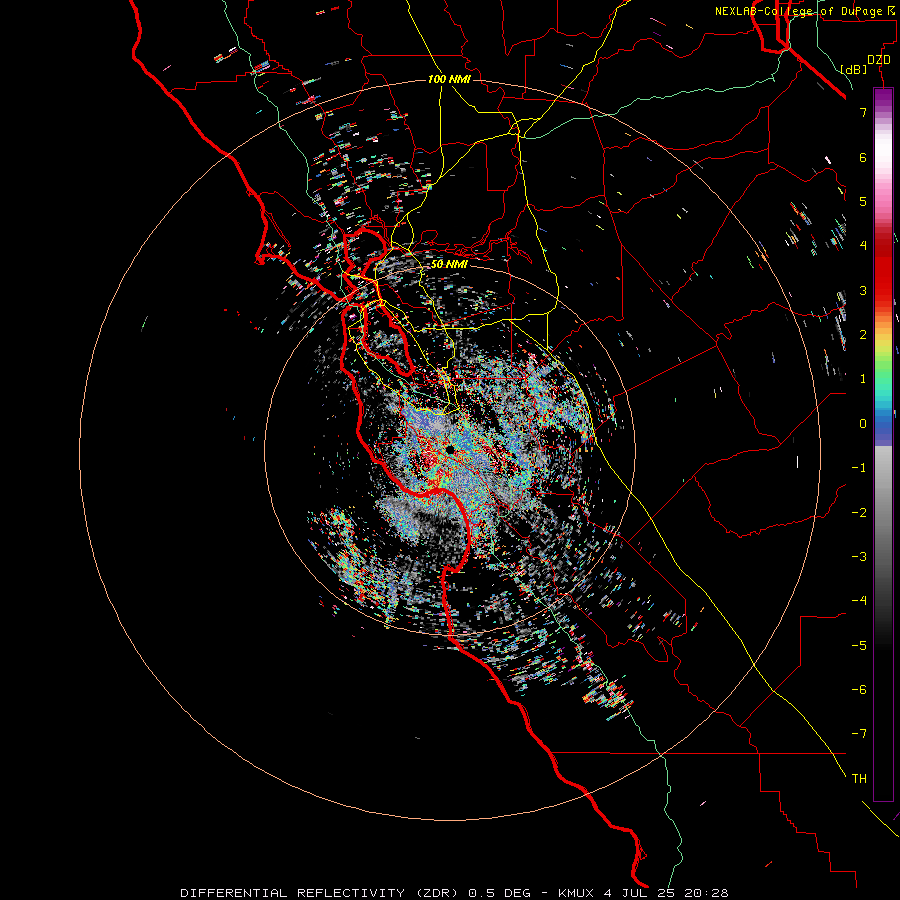
Task: Select the 6 dB scale label
Action: (863, 157)
